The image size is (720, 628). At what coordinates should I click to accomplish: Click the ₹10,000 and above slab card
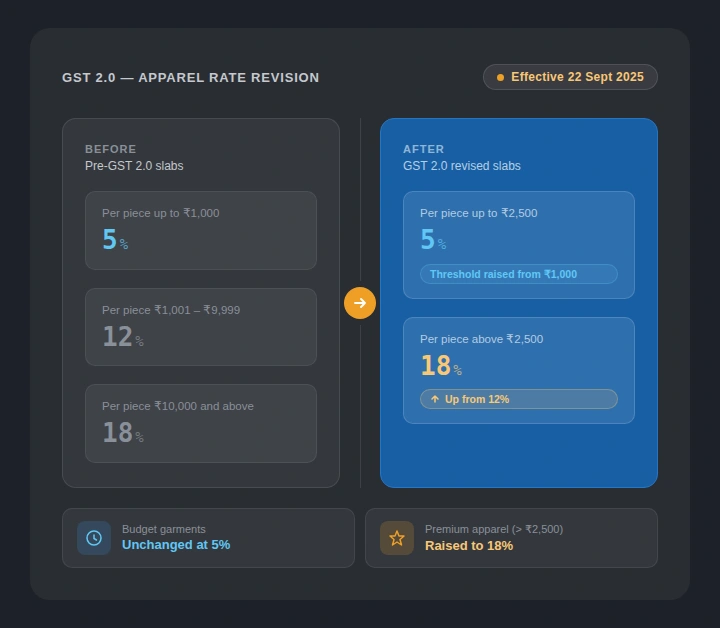[x=200, y=423]
